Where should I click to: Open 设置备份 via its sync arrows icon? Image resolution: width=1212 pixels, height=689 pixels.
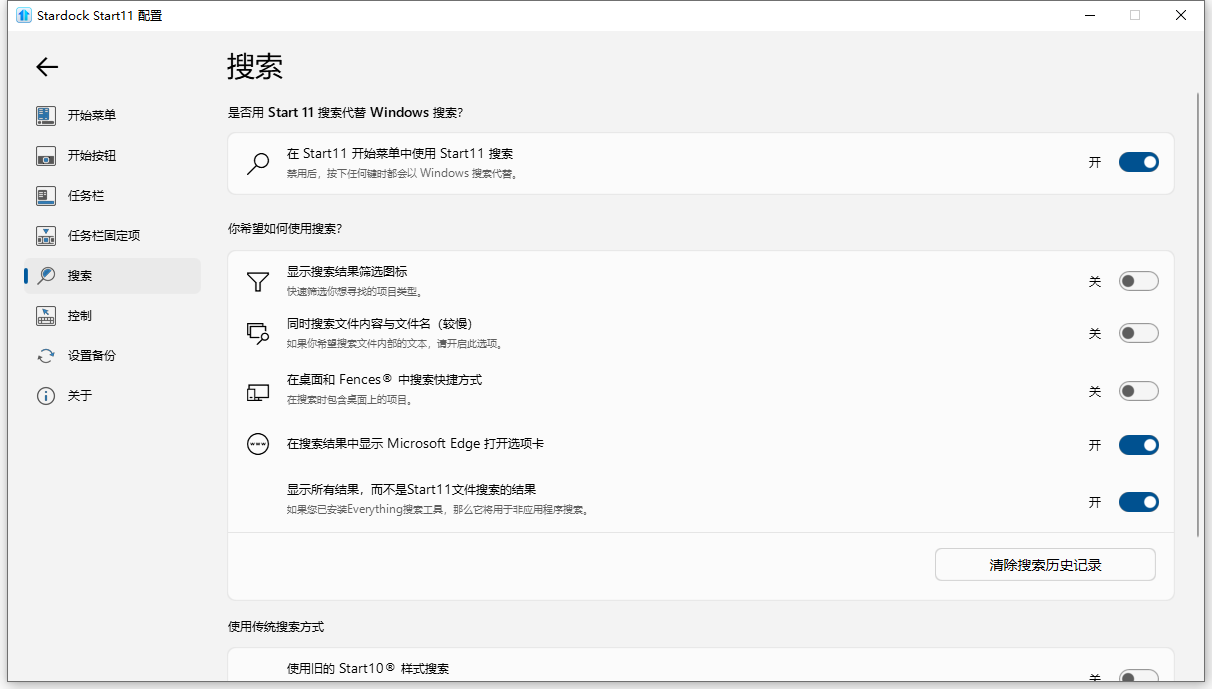[46, 355]
